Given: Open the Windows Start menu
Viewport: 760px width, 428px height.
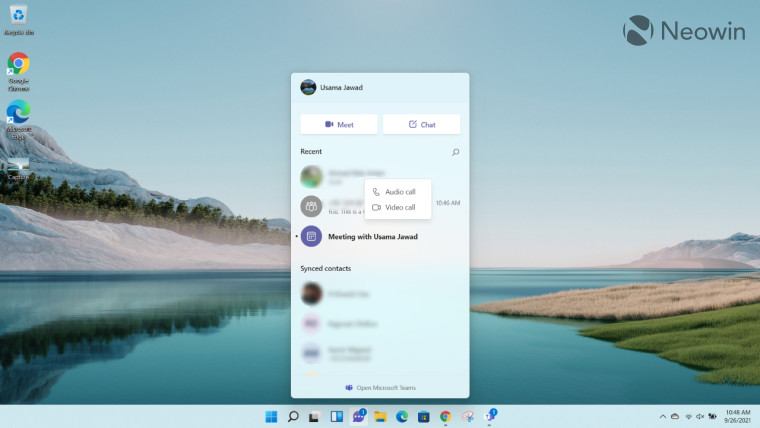Looking at the screenshot, I should [x=271, y=416].
